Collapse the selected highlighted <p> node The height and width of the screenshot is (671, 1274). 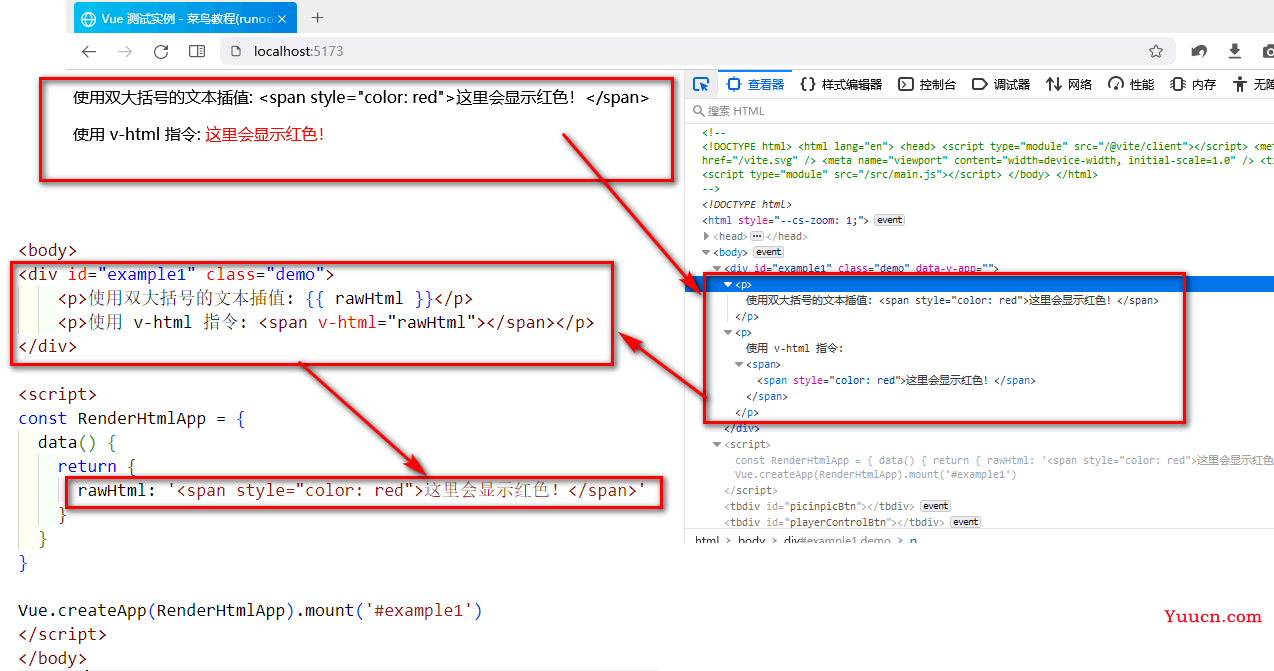tap(728, 284)
